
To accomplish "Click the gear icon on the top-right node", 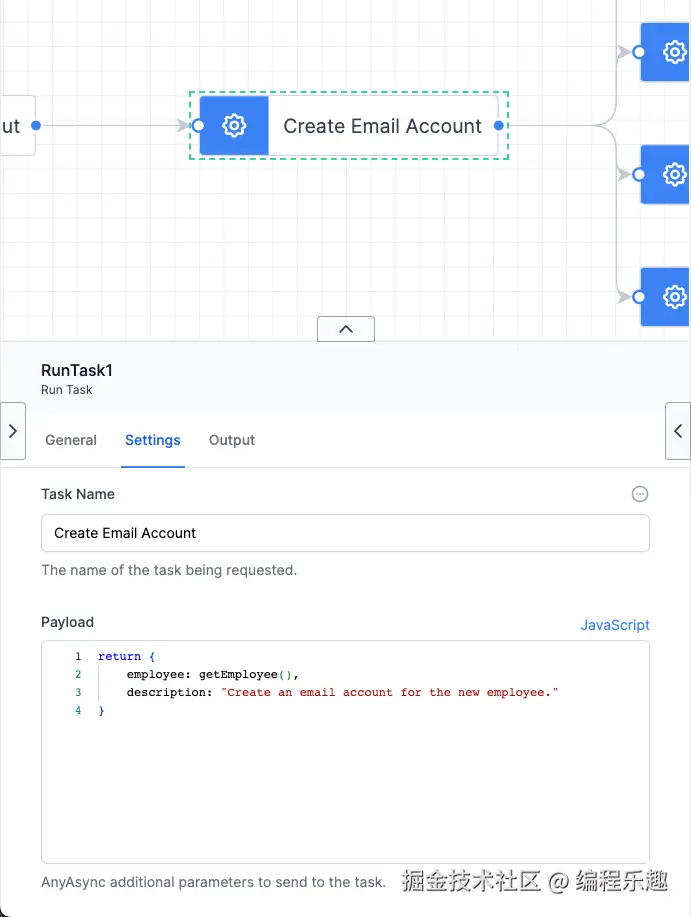I will point(675,52).
